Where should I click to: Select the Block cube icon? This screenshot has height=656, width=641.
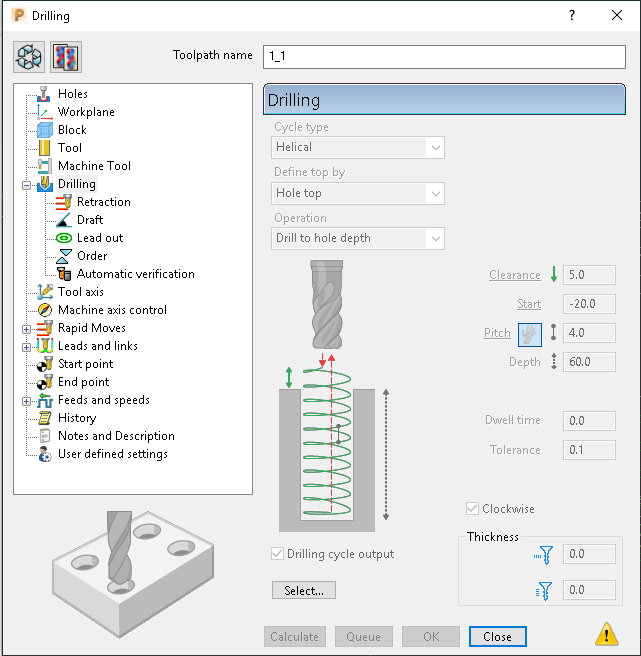point(44,130)
